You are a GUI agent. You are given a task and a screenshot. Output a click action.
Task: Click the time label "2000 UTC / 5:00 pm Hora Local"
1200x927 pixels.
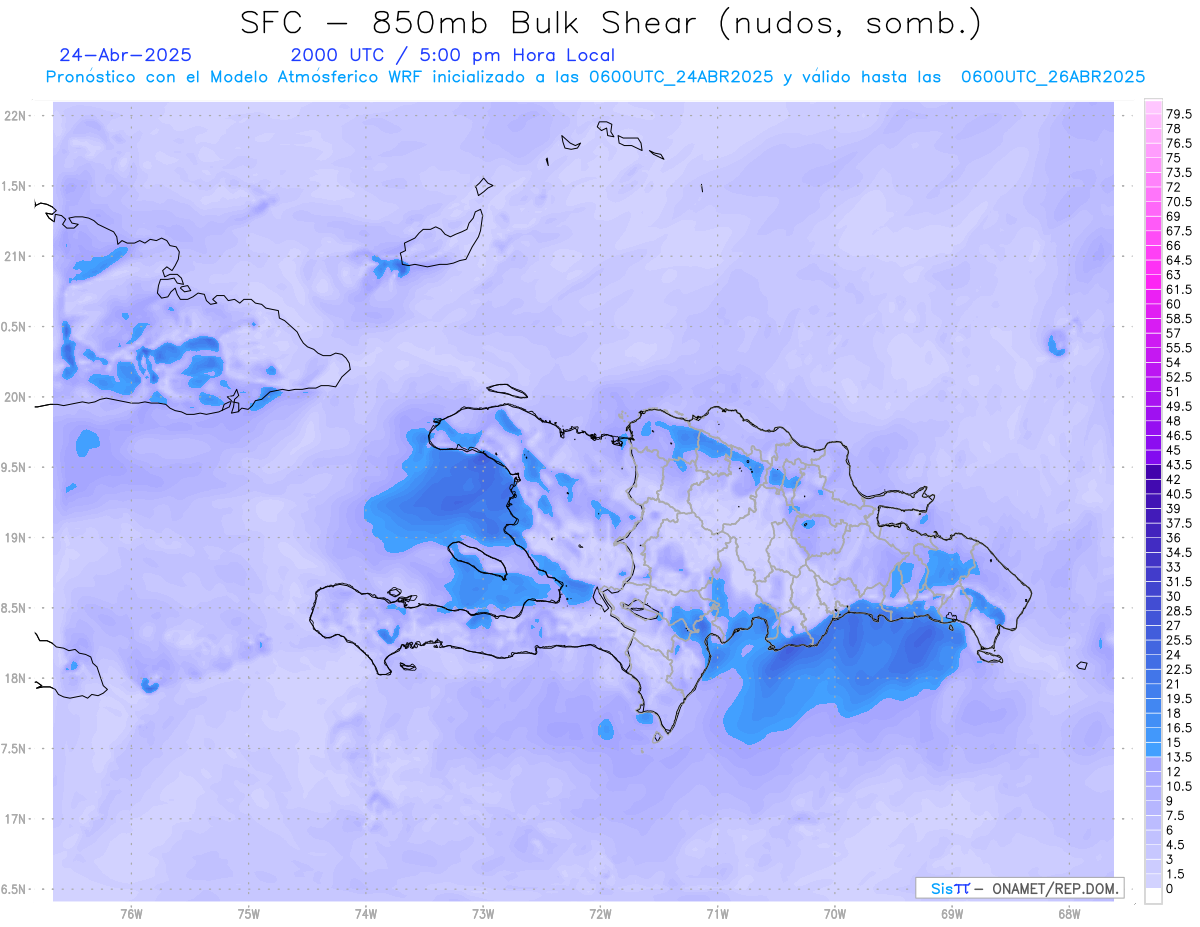[452, 56]
